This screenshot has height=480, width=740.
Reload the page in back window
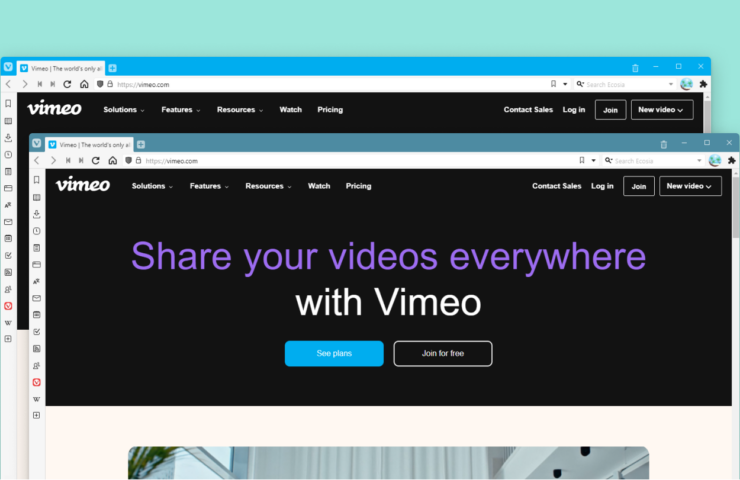click(x=67, y=84)
